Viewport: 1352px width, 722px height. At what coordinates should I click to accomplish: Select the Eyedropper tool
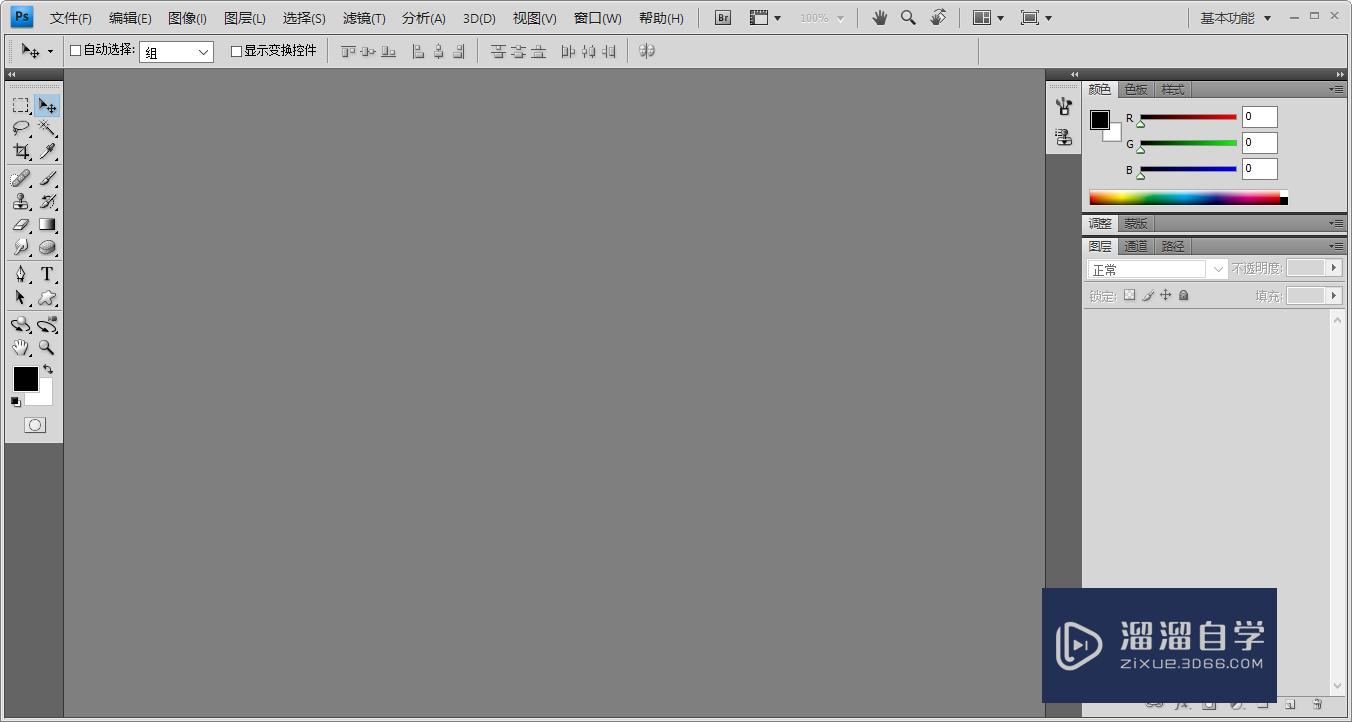tap(47, 151)
